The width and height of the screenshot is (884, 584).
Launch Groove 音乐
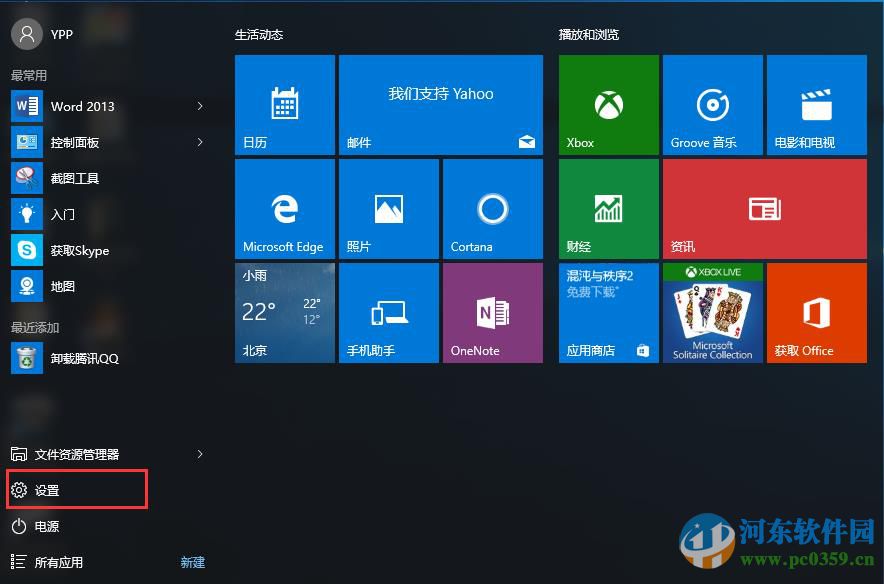pos(712,104)
